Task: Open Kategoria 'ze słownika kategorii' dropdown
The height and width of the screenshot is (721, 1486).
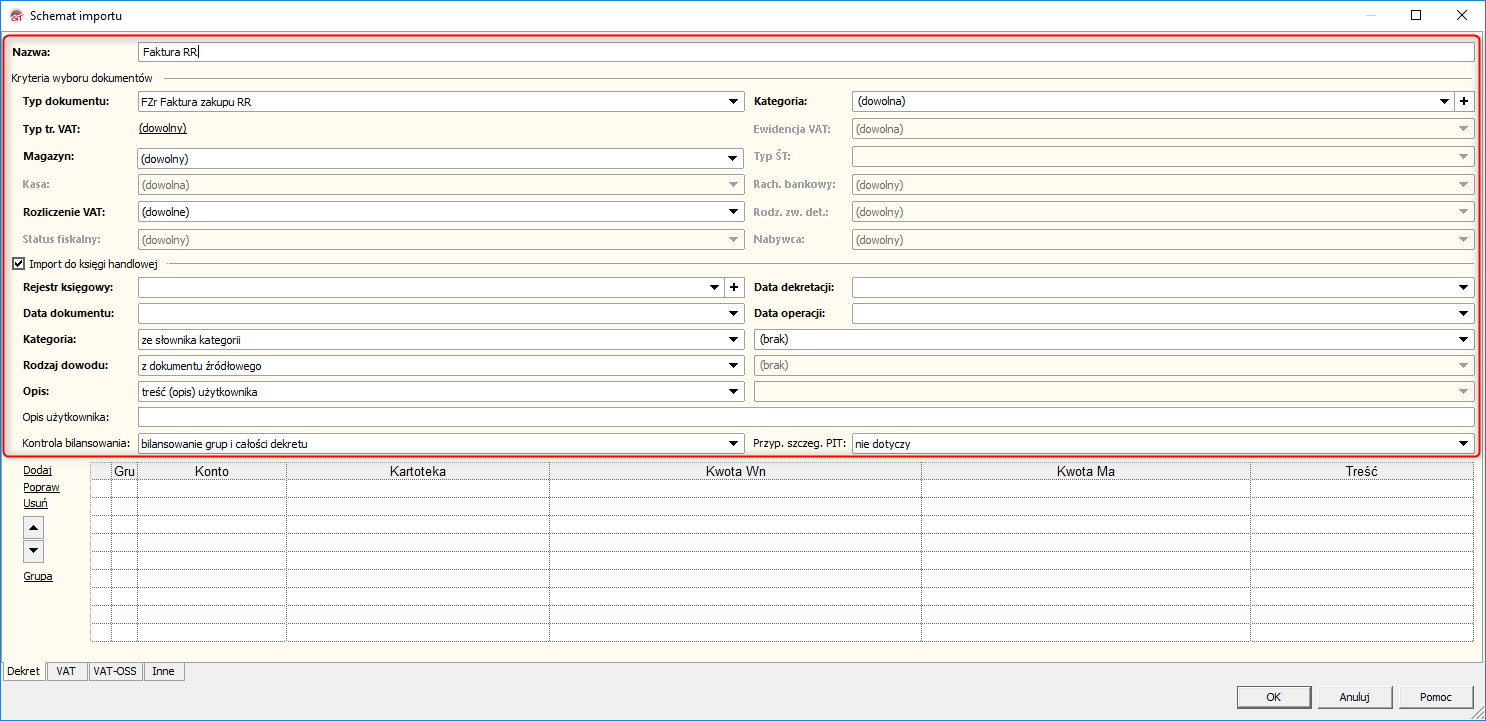Action: click(733, 340)
